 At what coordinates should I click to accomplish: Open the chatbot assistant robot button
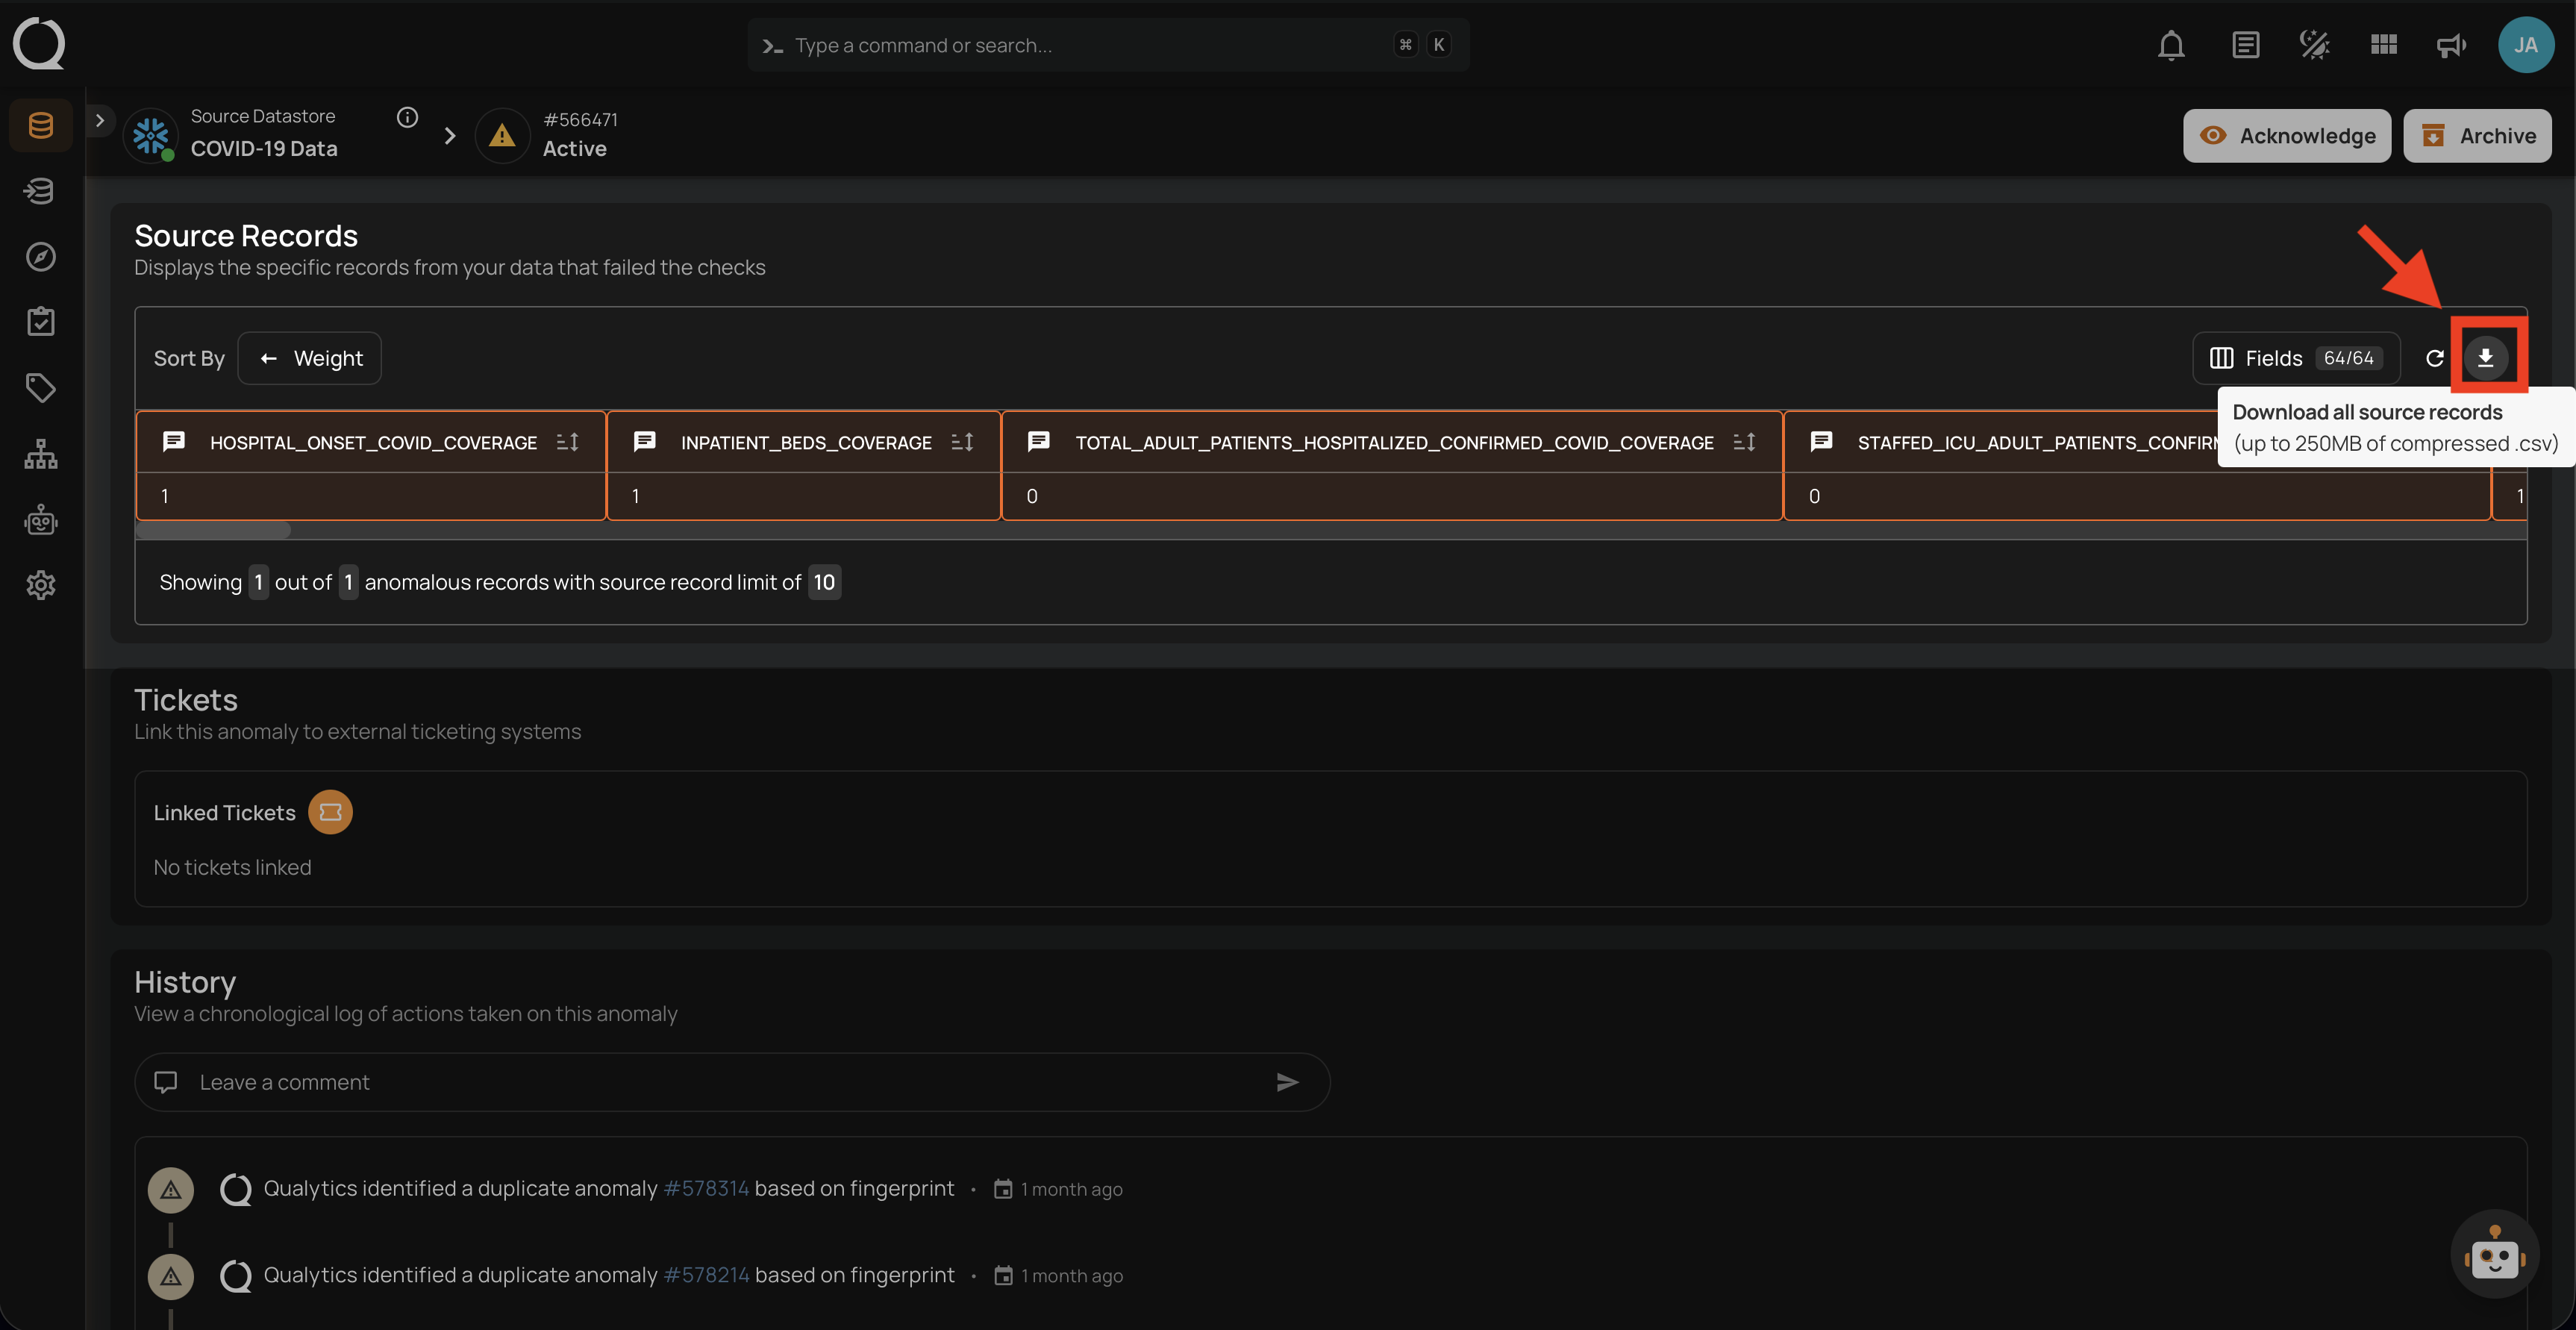pos(2495,1254)
